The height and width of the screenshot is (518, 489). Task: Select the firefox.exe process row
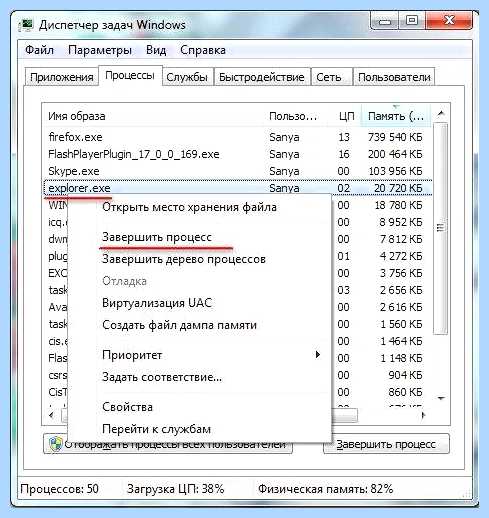[x=238, y=137]
